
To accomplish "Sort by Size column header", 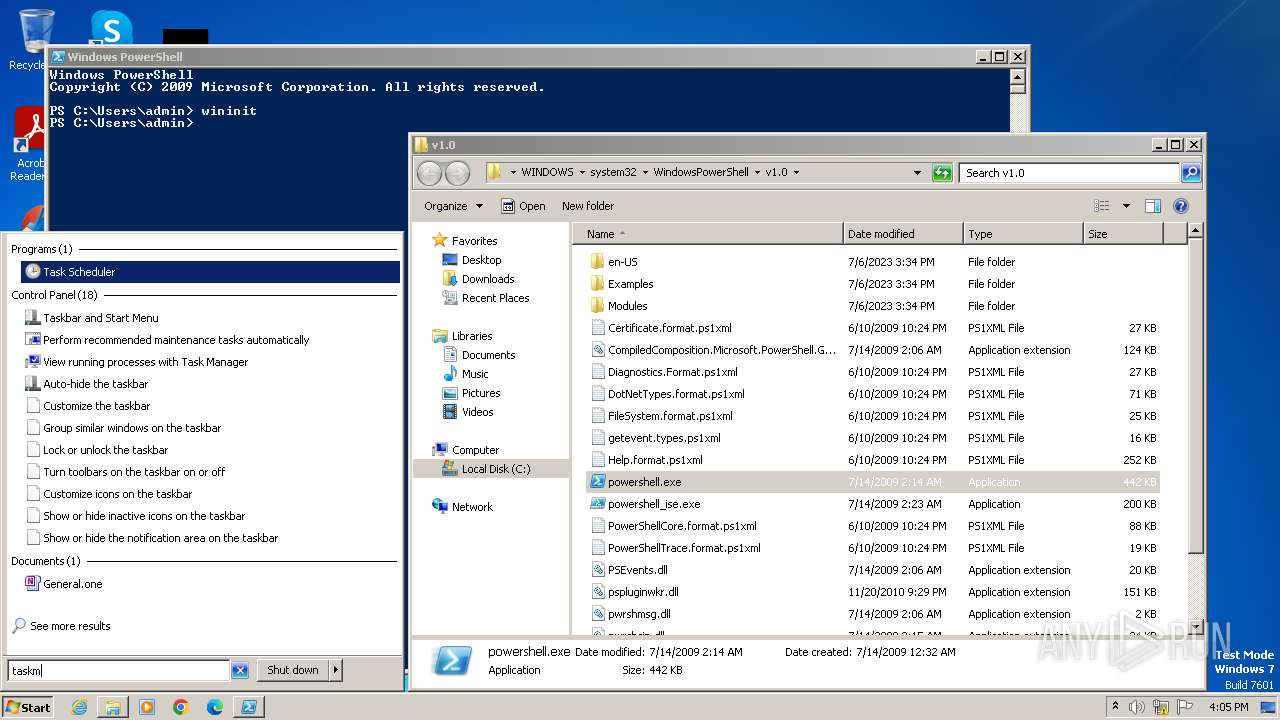I will coord(1123,234).
